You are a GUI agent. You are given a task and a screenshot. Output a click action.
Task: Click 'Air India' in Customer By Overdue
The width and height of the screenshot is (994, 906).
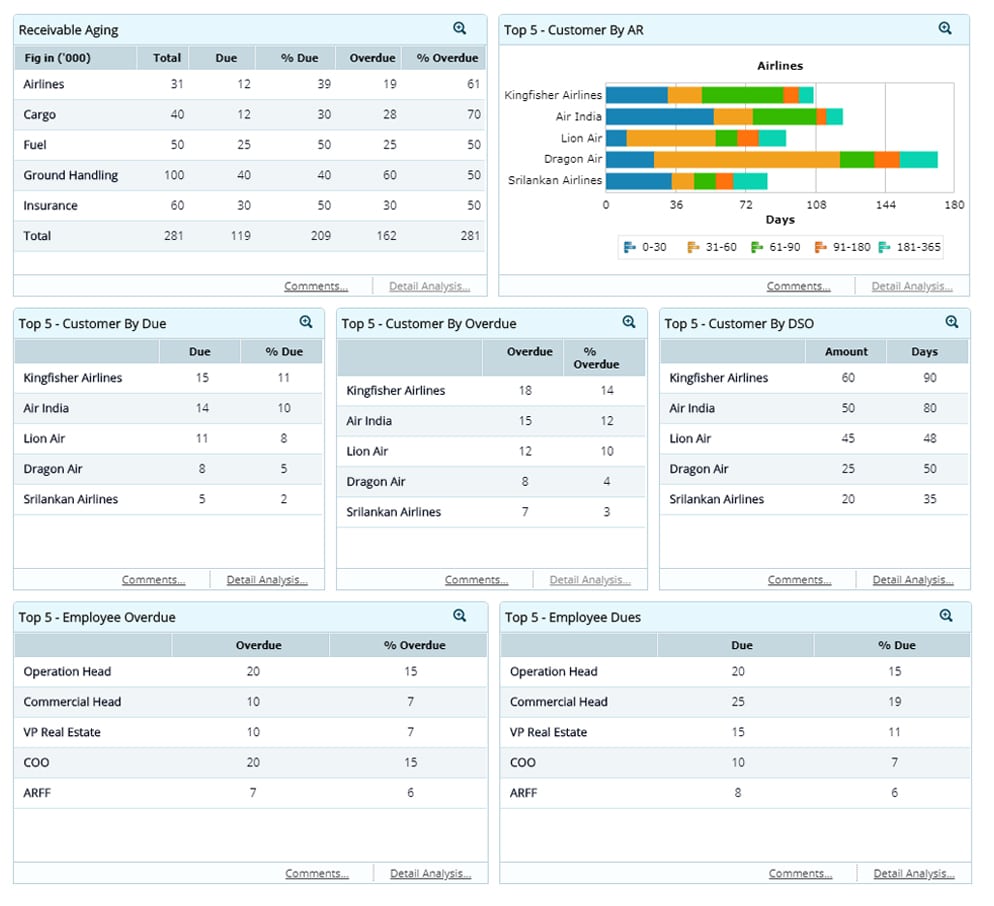pos(368,421)
